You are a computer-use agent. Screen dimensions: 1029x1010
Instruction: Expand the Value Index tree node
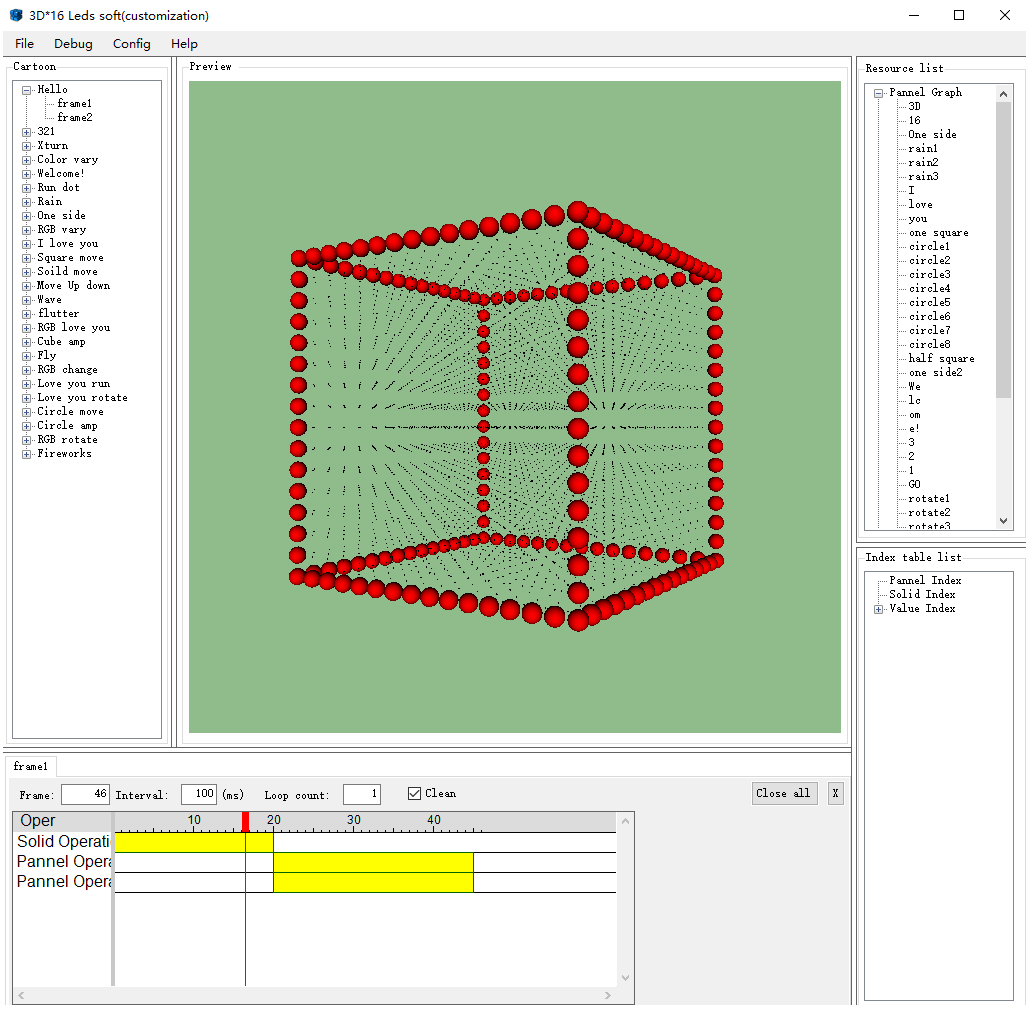(x=877, y=608)
